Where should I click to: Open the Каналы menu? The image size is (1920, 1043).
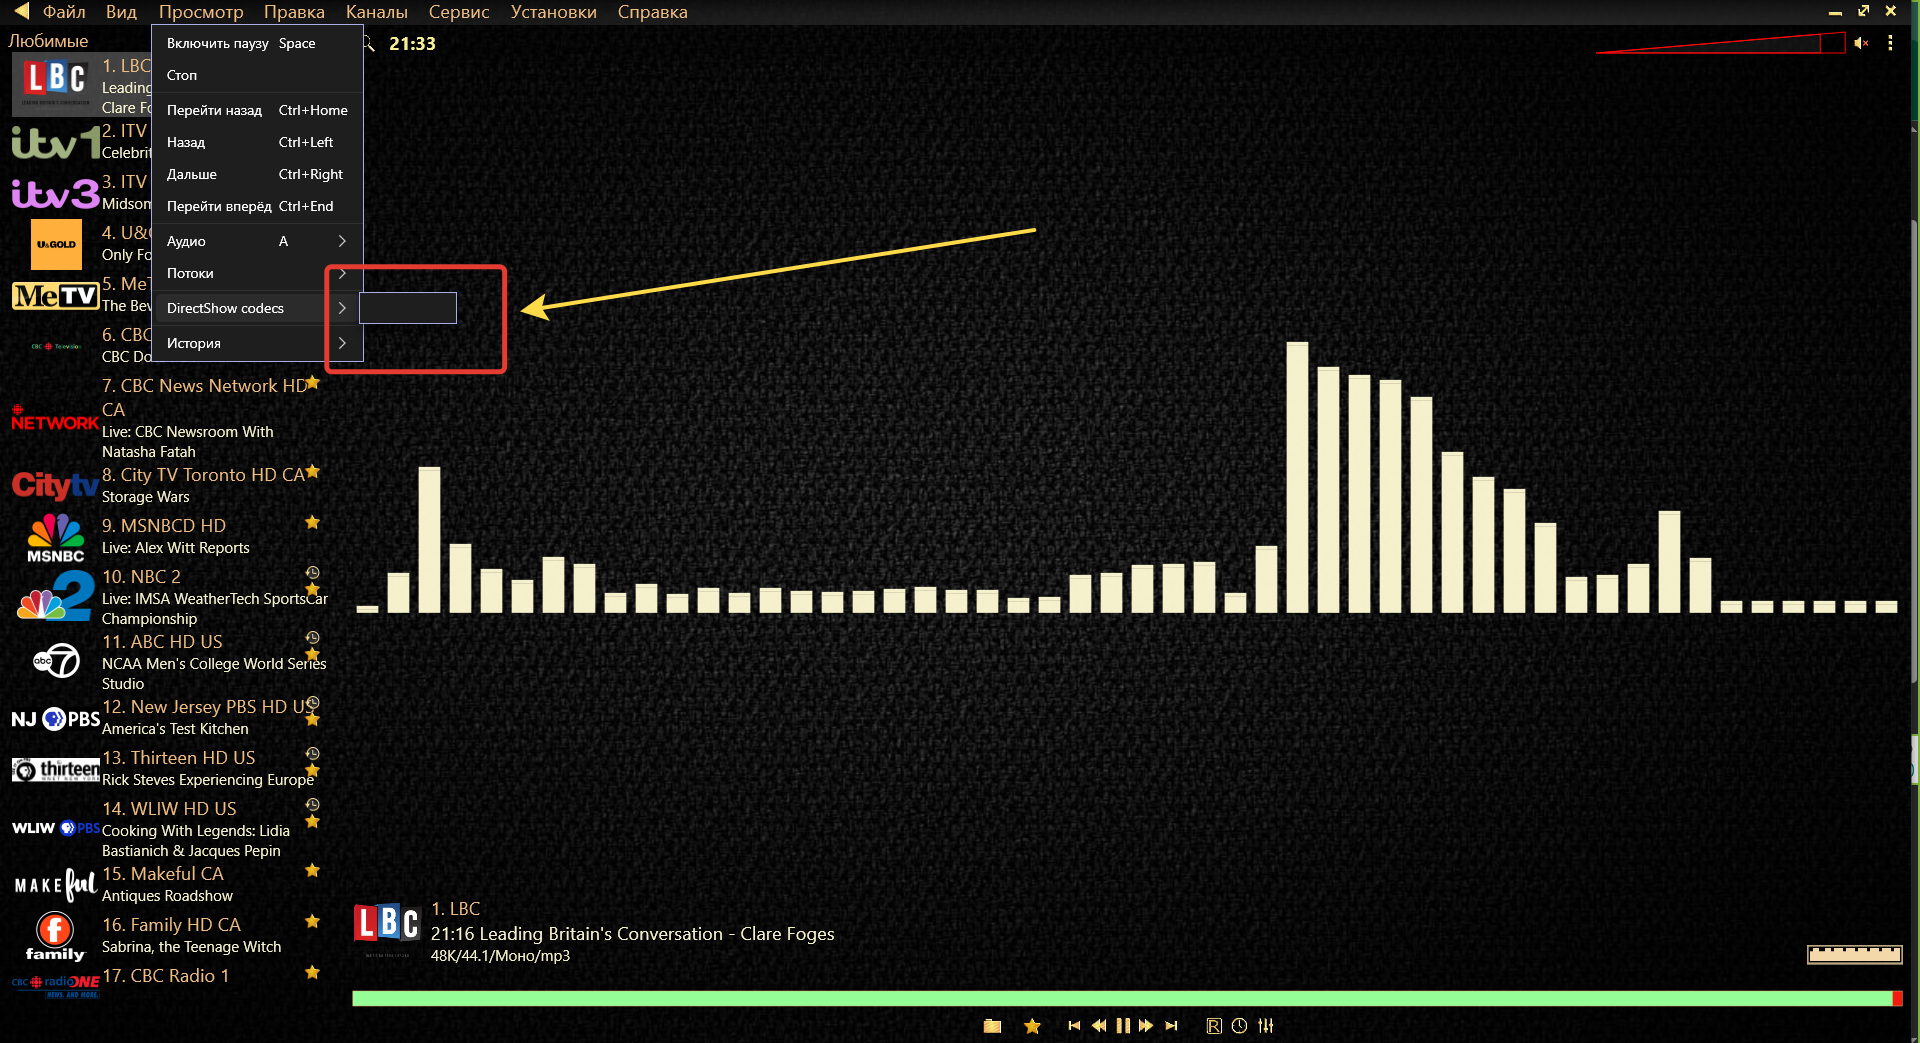[376, 12]
